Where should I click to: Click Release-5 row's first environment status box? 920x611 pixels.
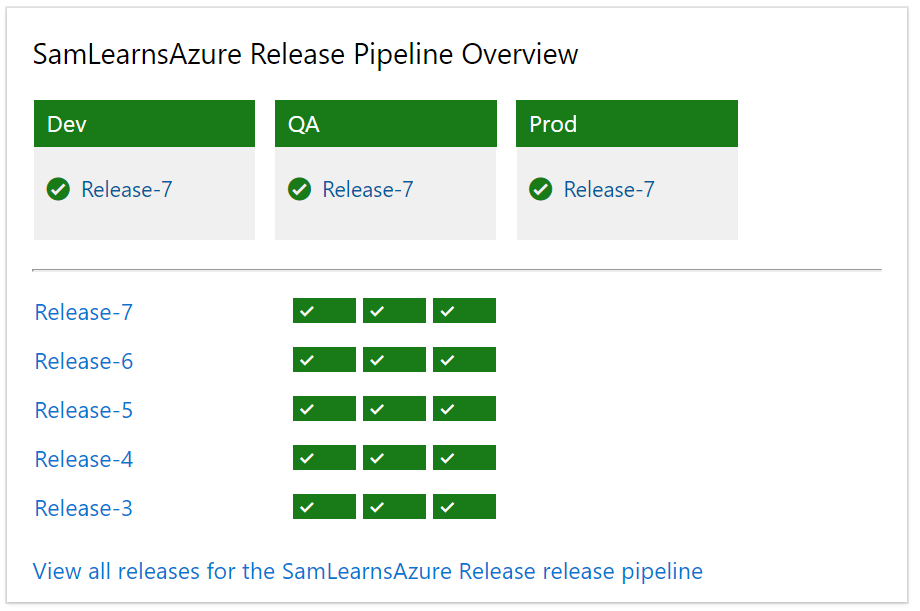coord(324,409)
